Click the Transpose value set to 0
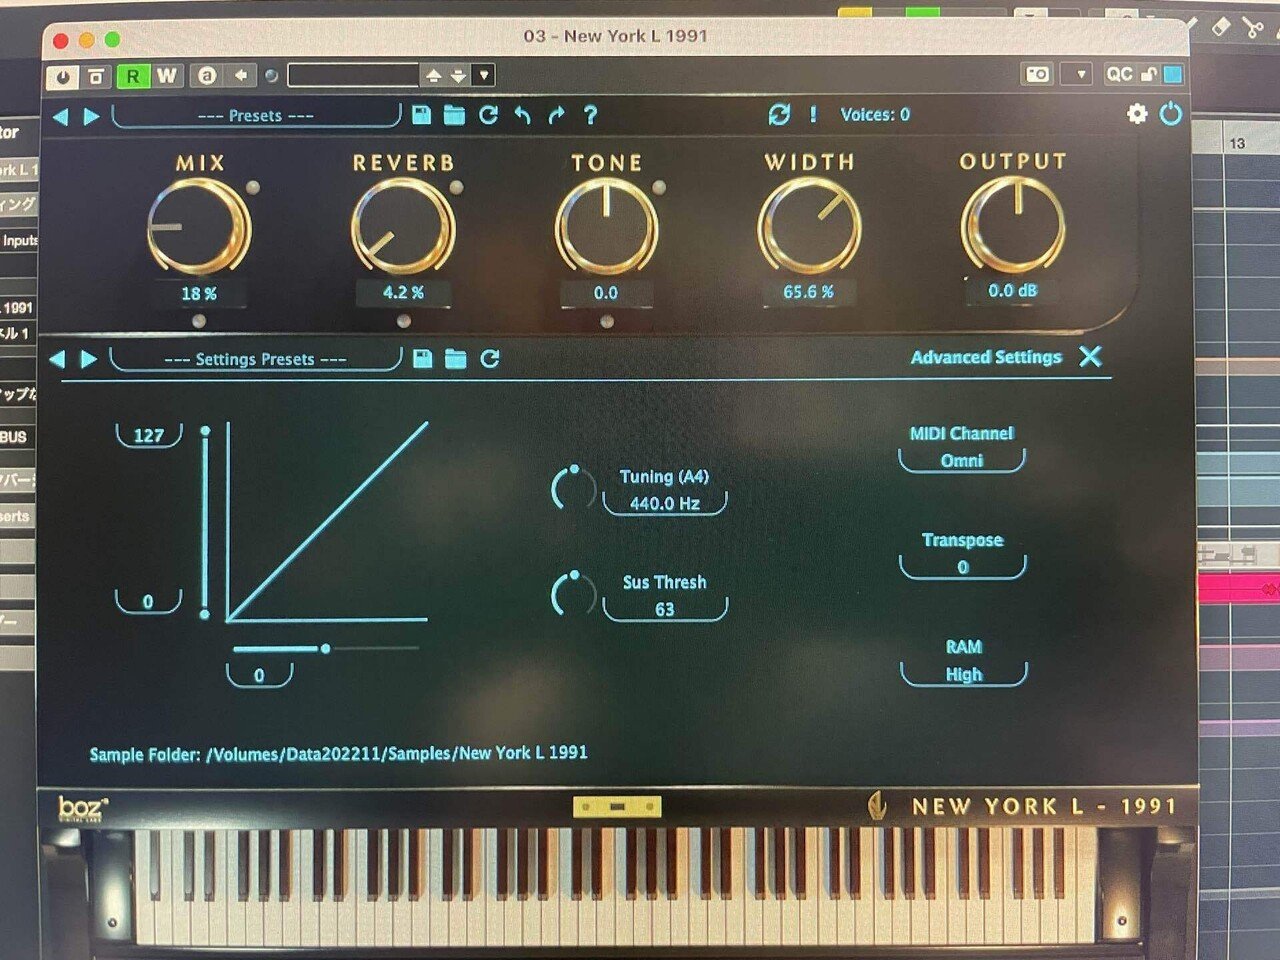This screenshot has width=1280, height=960. 962,566
